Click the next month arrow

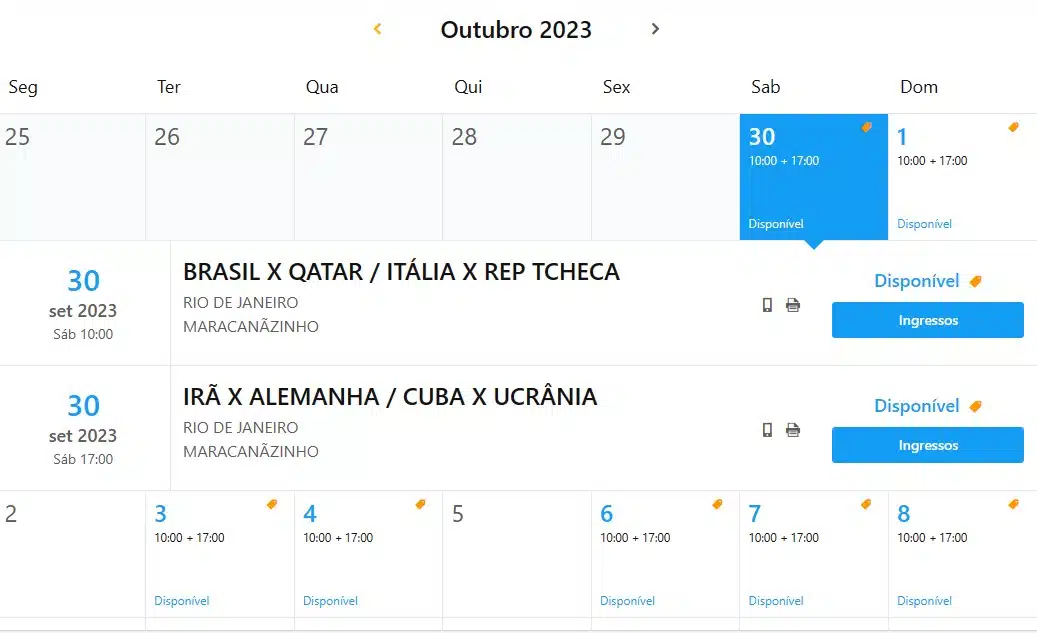tap(655, 29)
